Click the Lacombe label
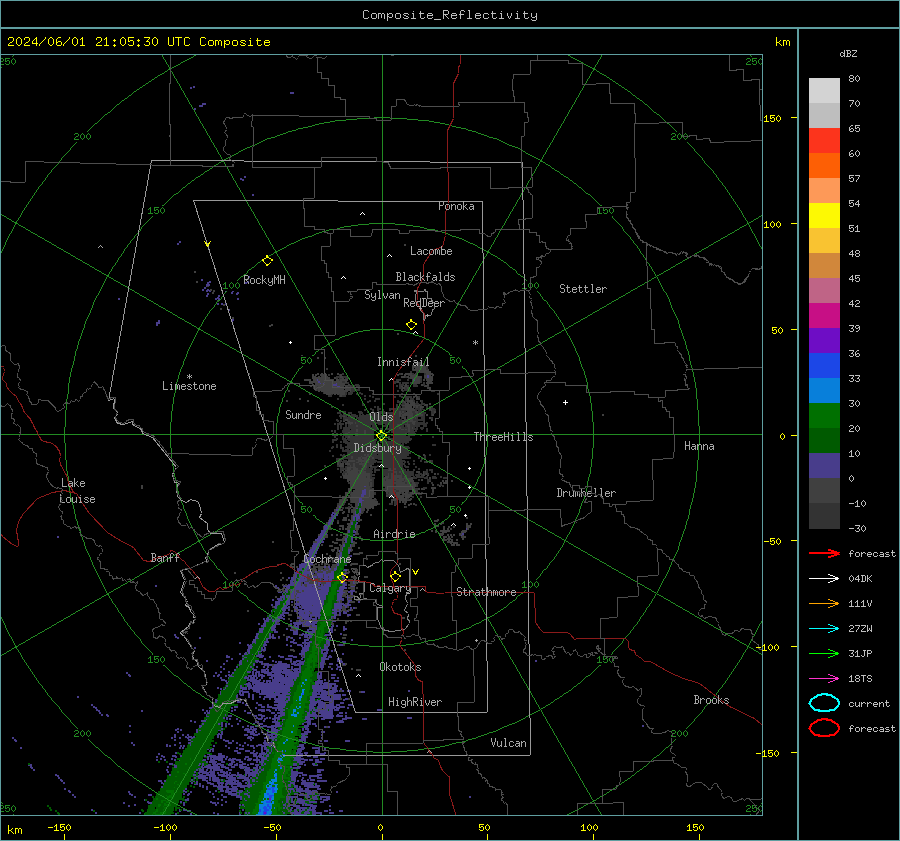 (x=431, y=251)
